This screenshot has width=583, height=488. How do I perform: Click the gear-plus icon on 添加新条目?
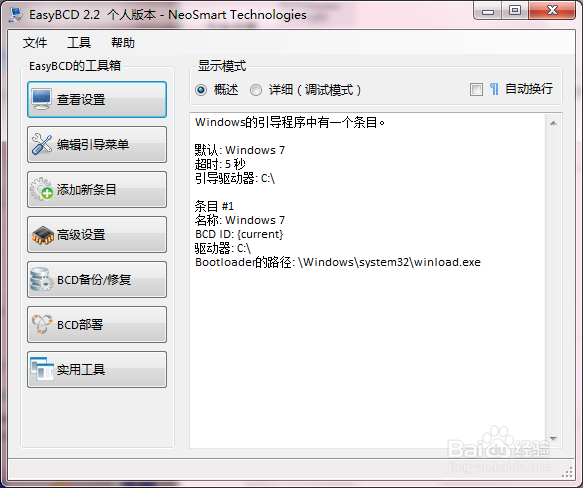click(x=42, y=189)
